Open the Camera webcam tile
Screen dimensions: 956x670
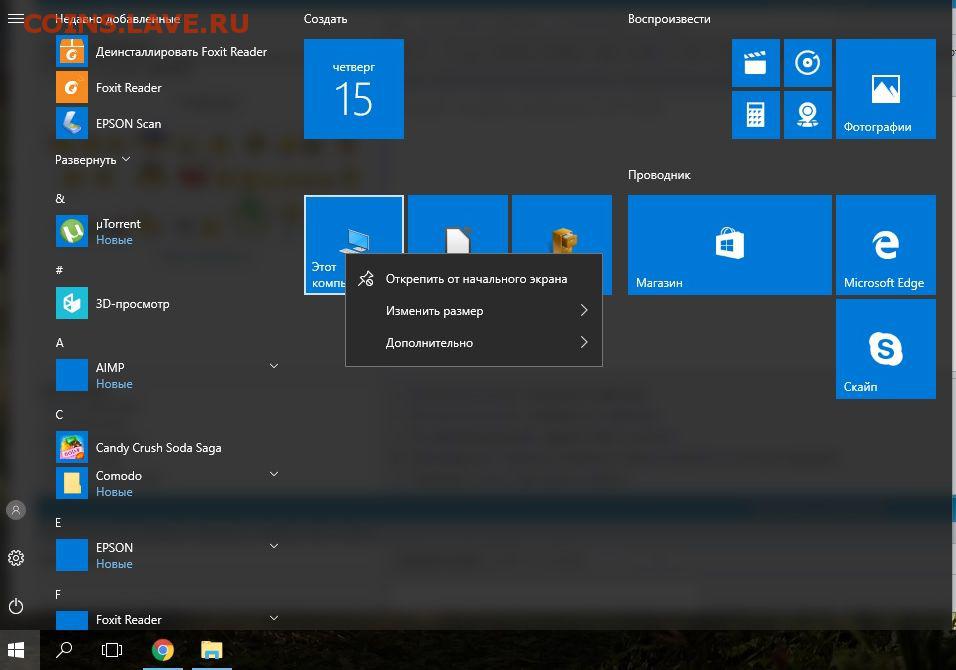807,115
